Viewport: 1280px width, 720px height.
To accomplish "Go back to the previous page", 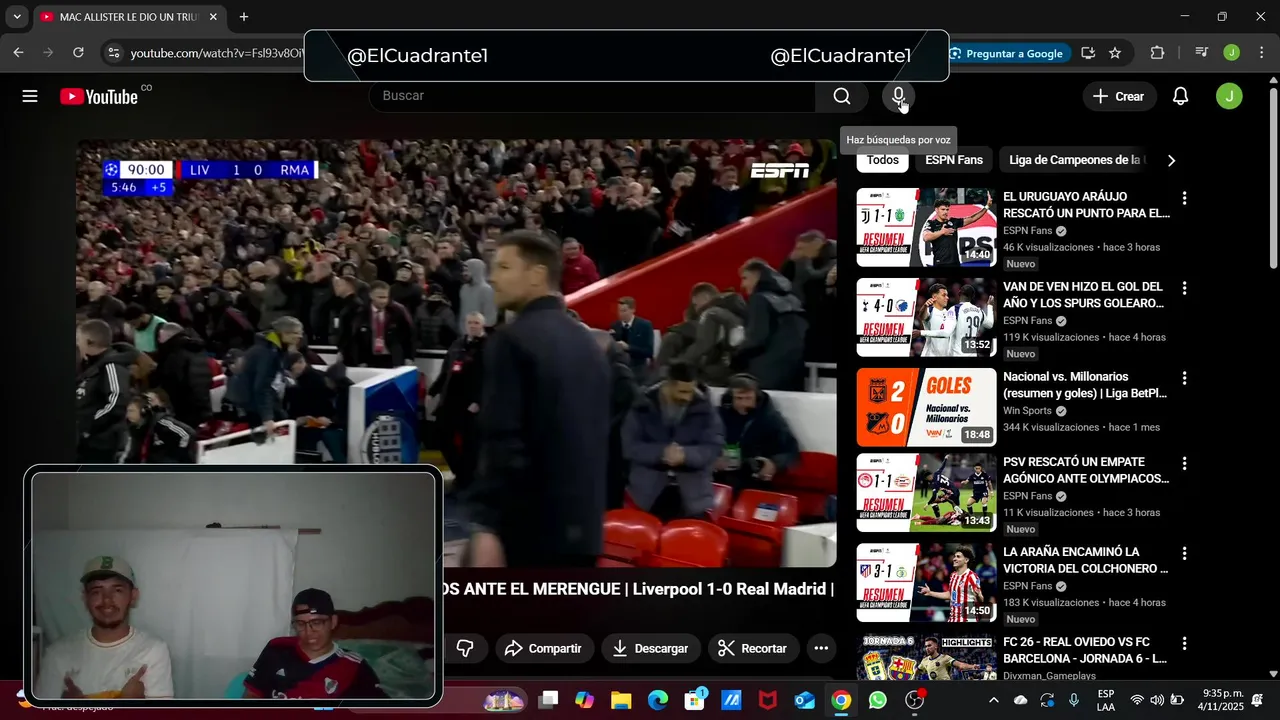I will coord(19,53).
